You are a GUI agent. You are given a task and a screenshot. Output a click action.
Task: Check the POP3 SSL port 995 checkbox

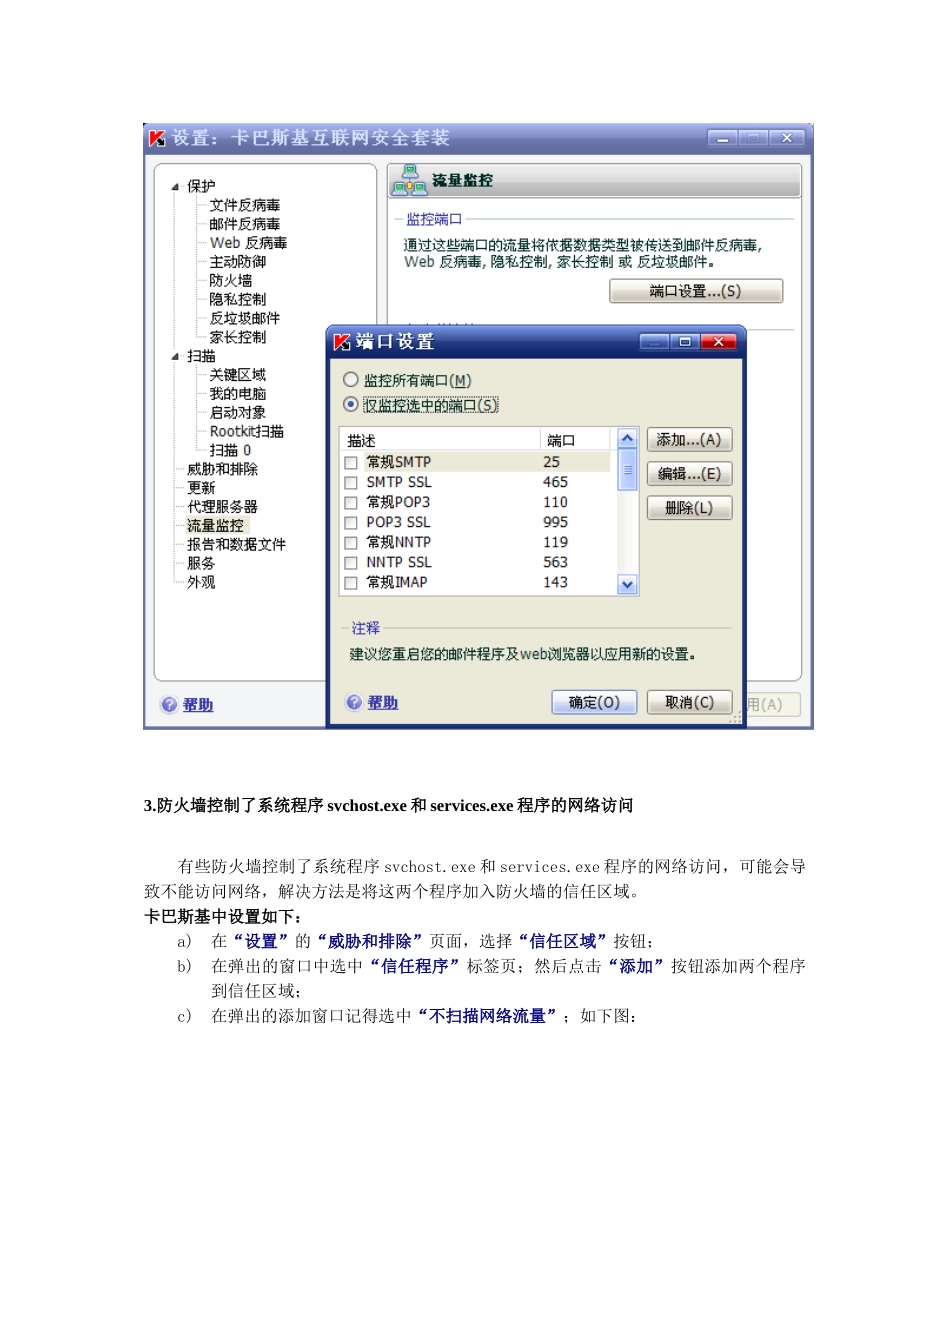pyautogui.click(x=351, y=523)
